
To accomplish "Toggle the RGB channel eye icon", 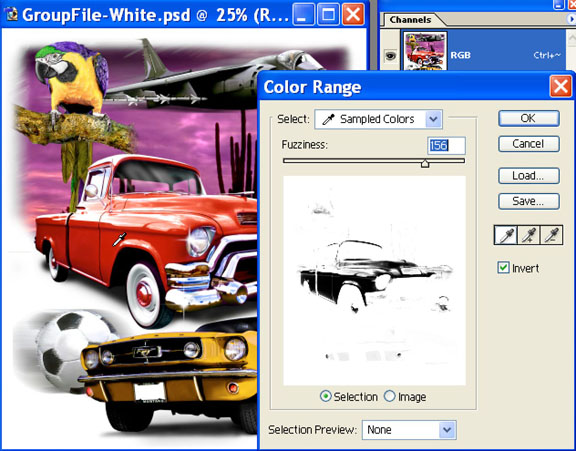I will (x=390, y=55).
